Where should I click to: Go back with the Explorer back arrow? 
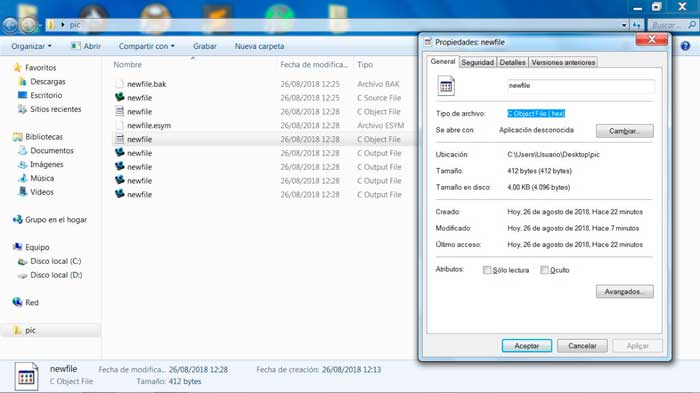pyautogui.click(x=10, y=25)
